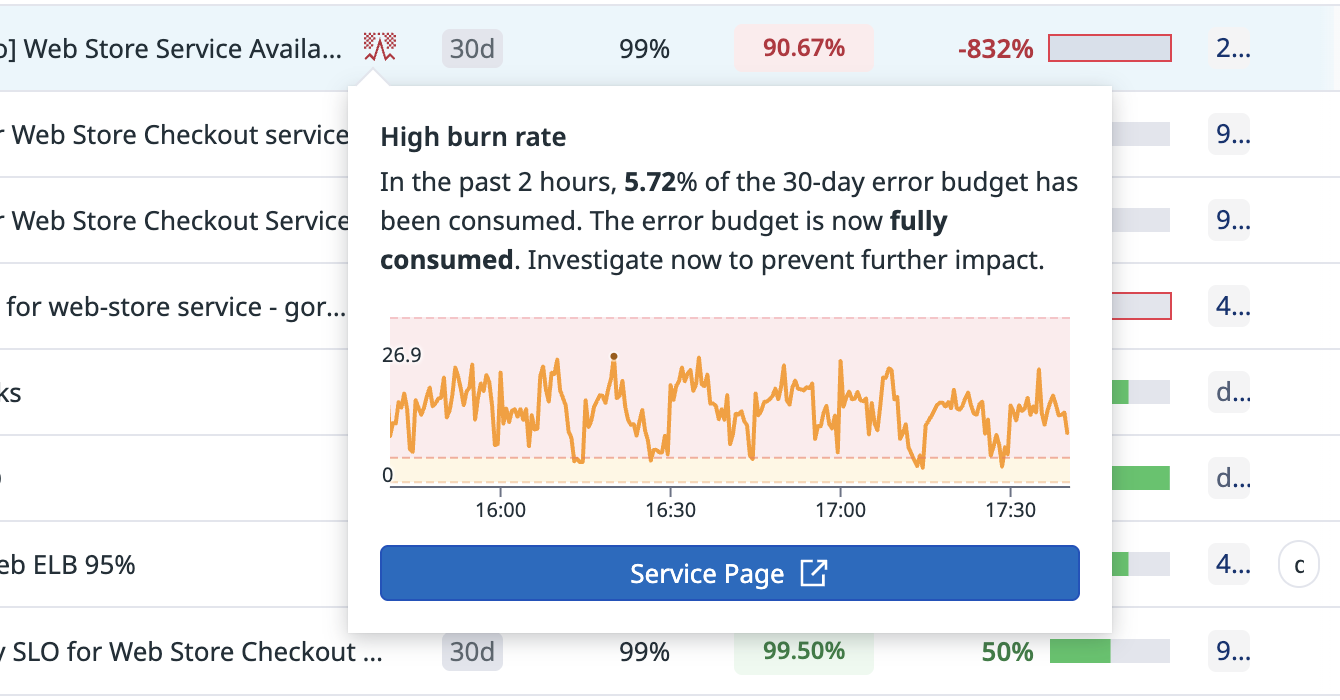
Task: Click the red 90.67% status badge
Action: (x=803, y=48)
